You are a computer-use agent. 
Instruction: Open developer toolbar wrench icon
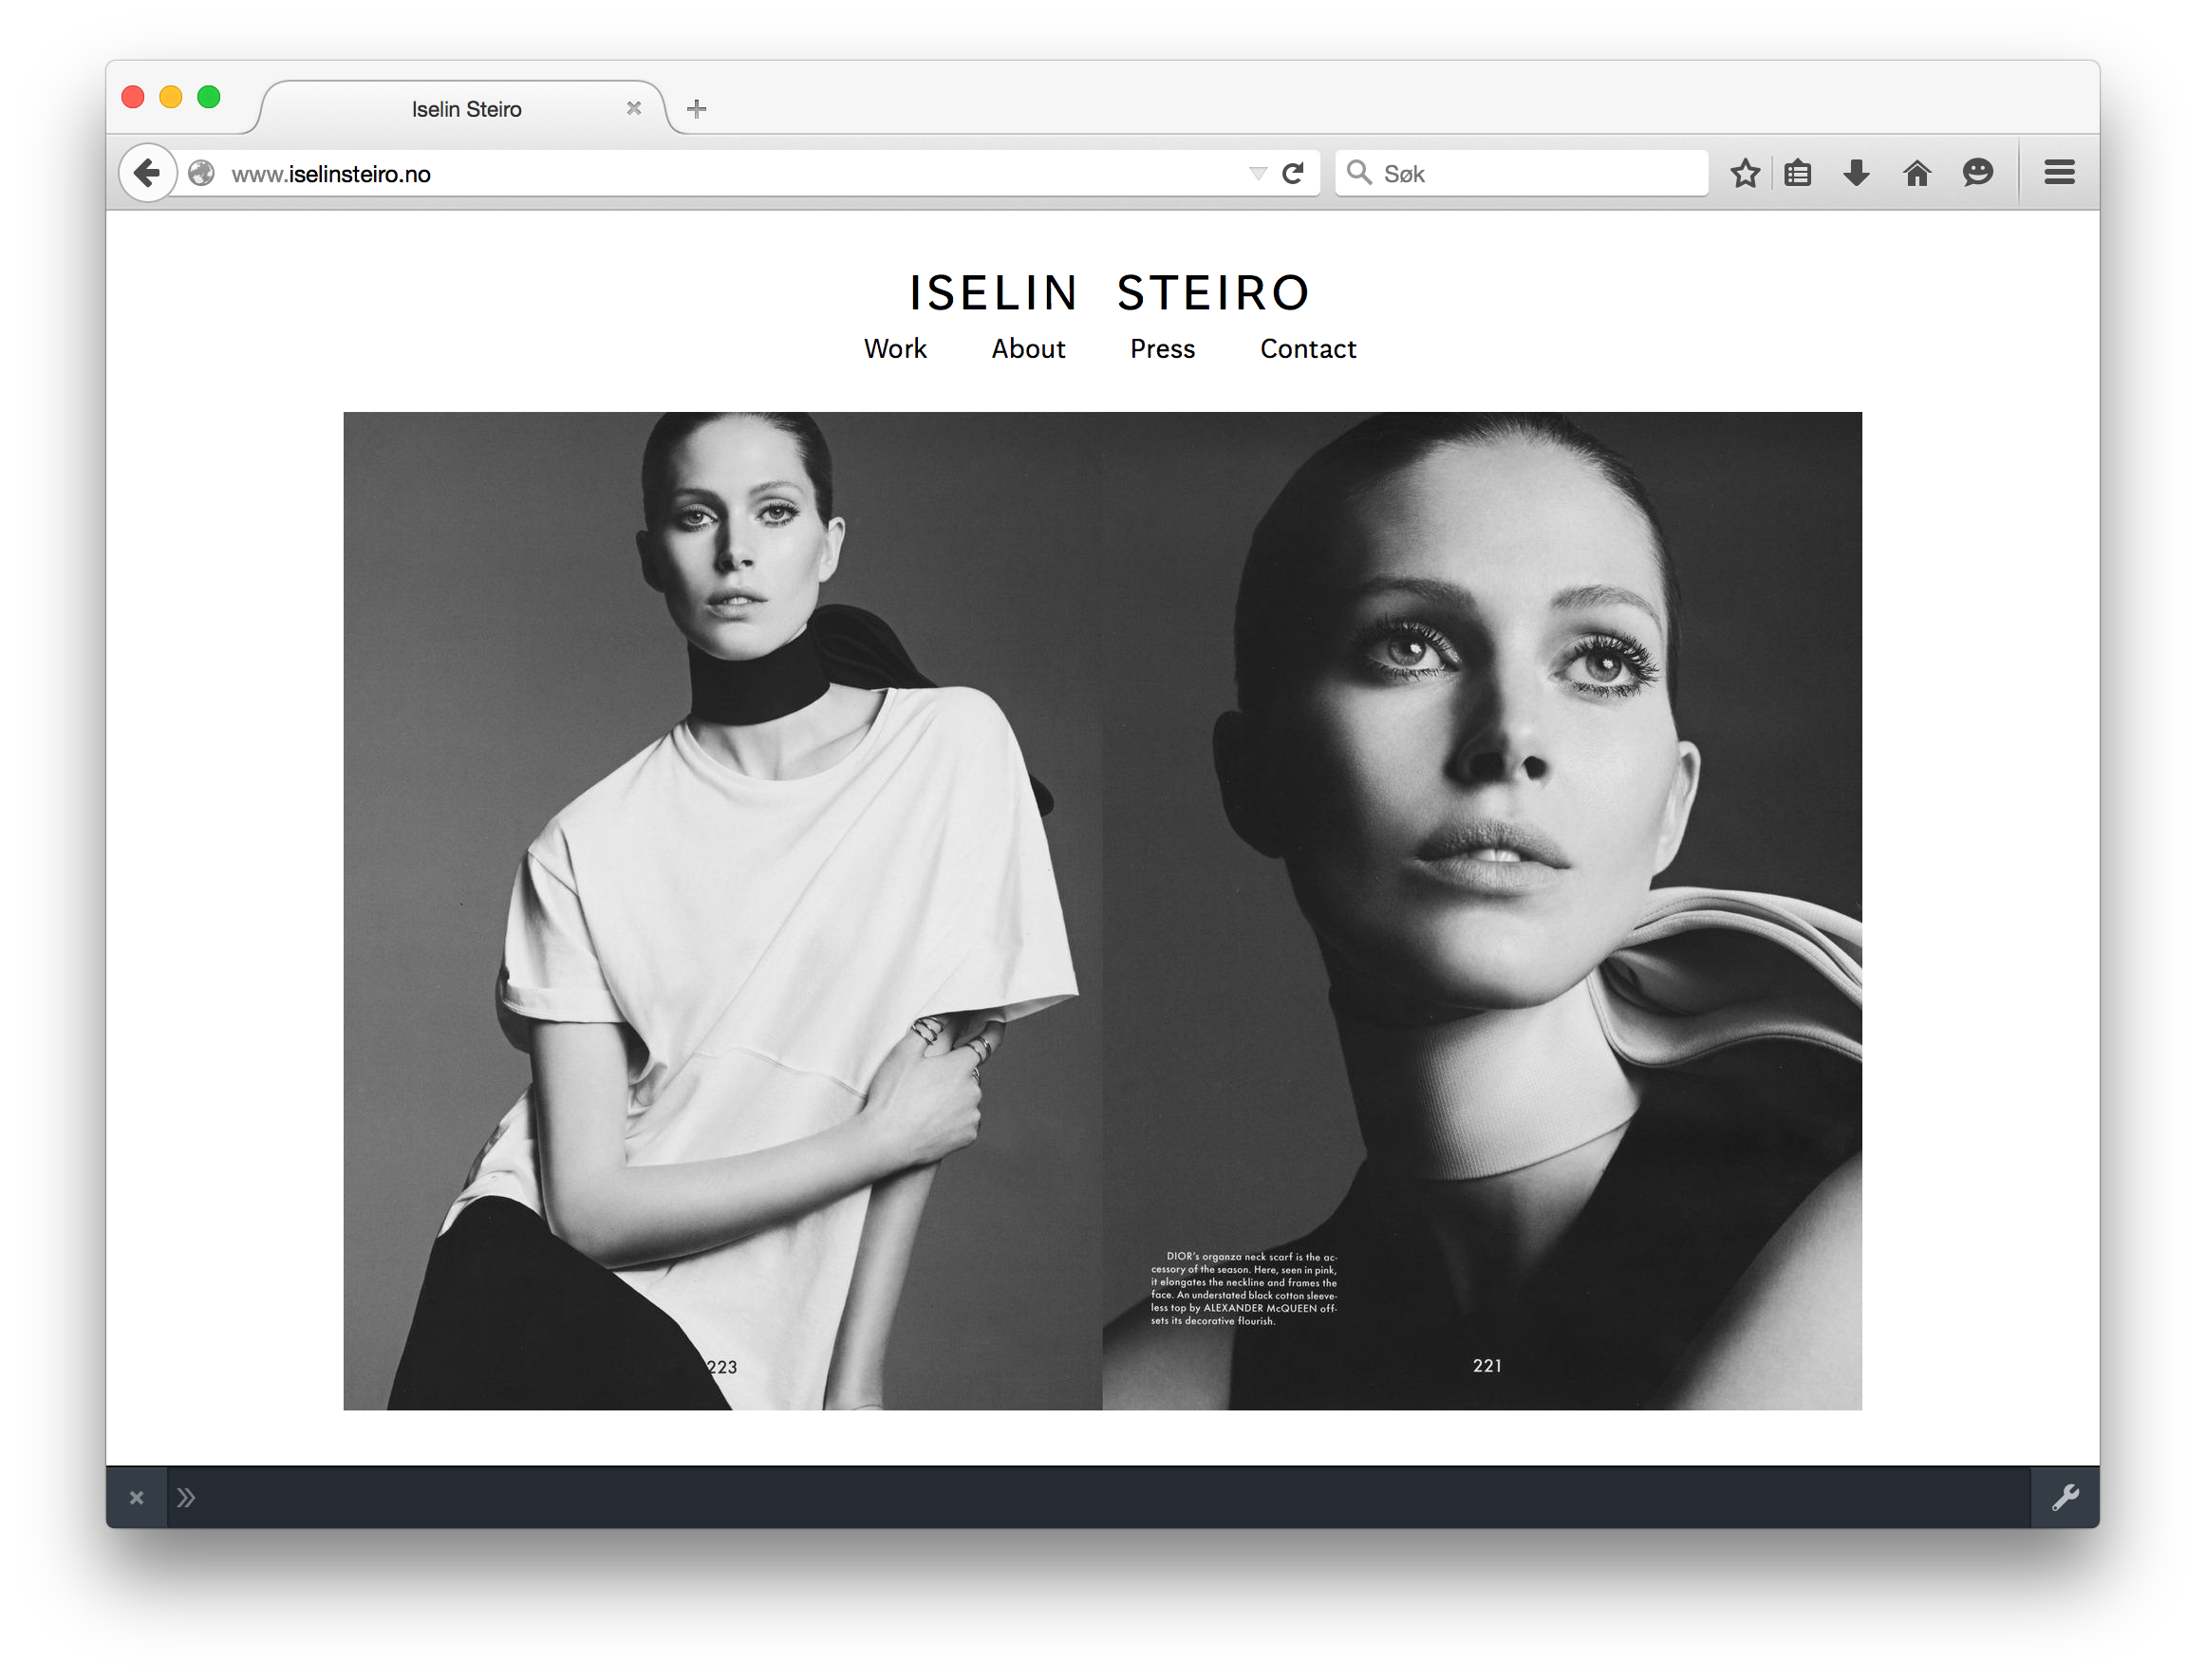coord(2065,1497)
